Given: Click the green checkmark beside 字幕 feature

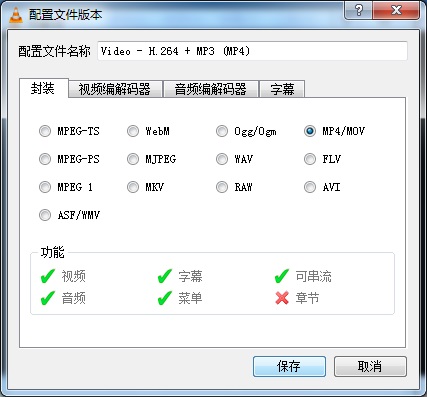Looking at the screenshot, I should point(165,276).
